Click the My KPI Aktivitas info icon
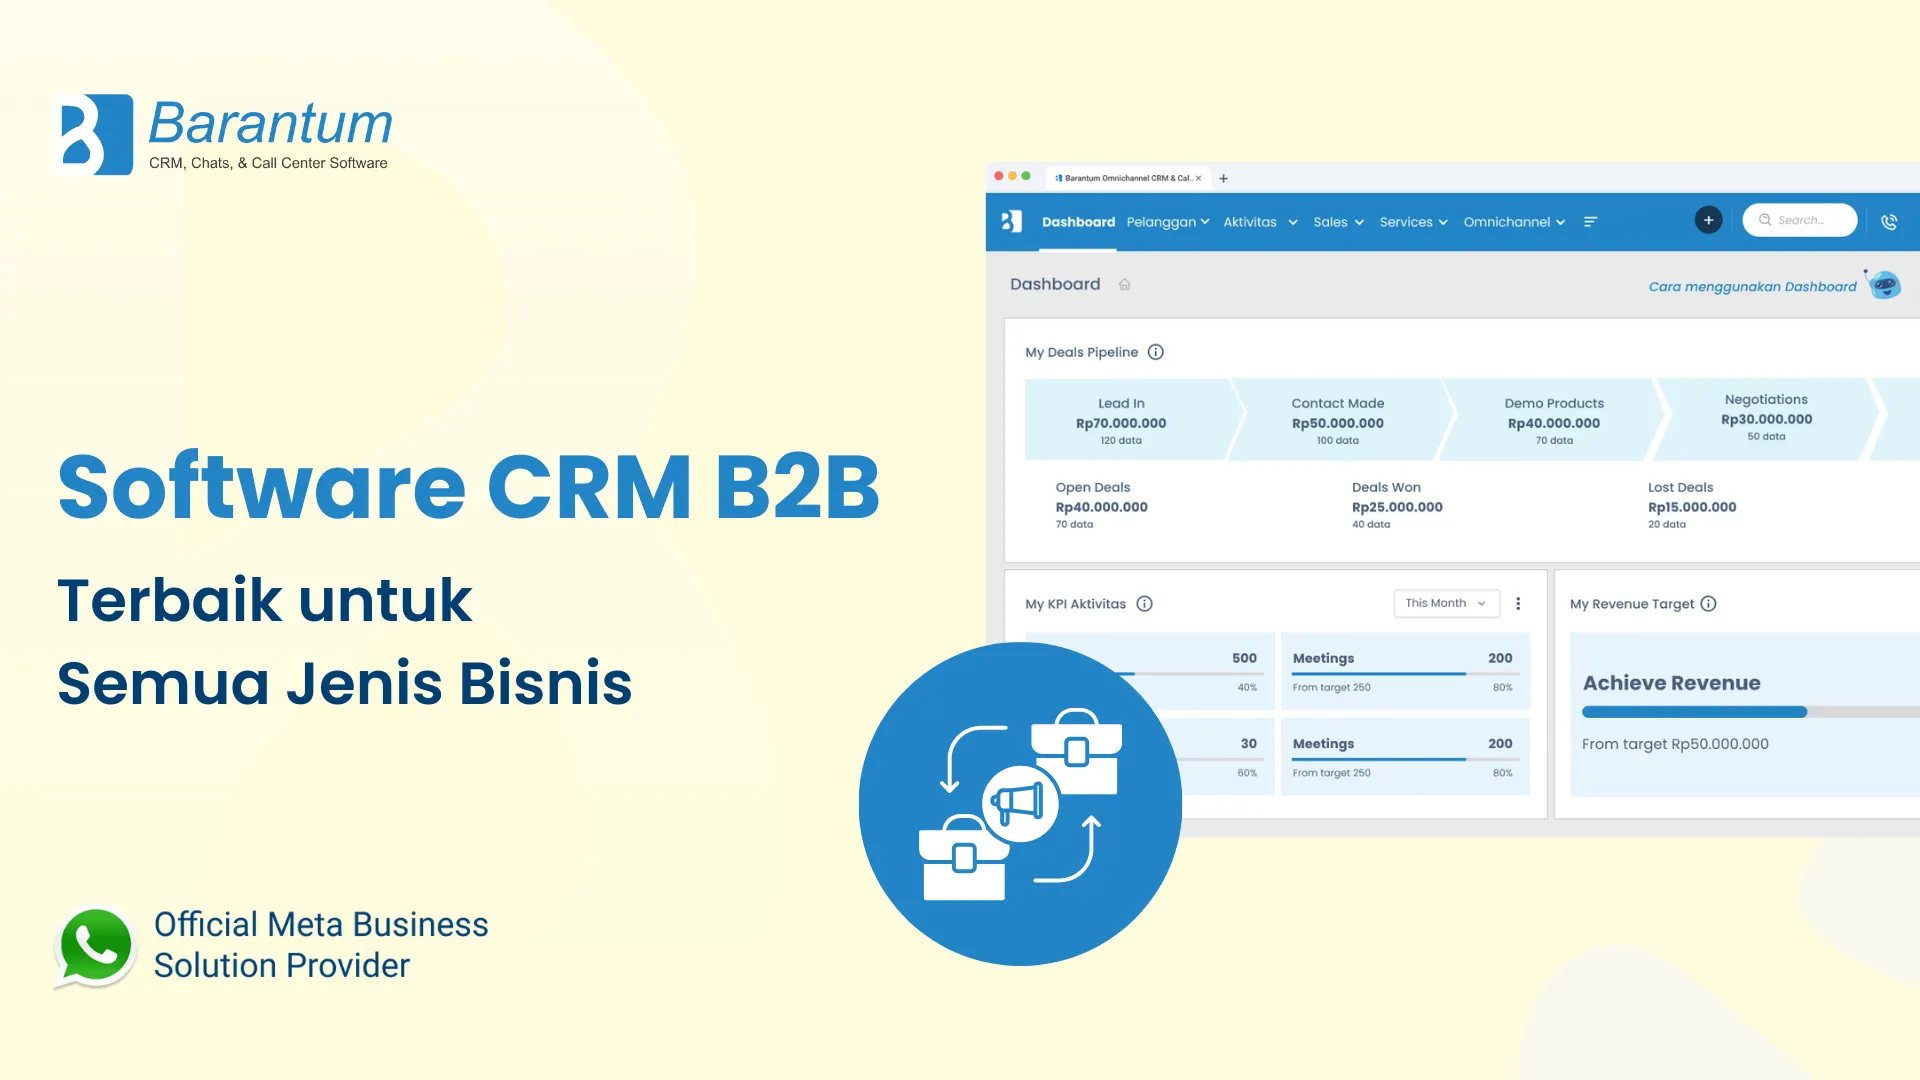1920x1080 pixels. [1146, 604]
